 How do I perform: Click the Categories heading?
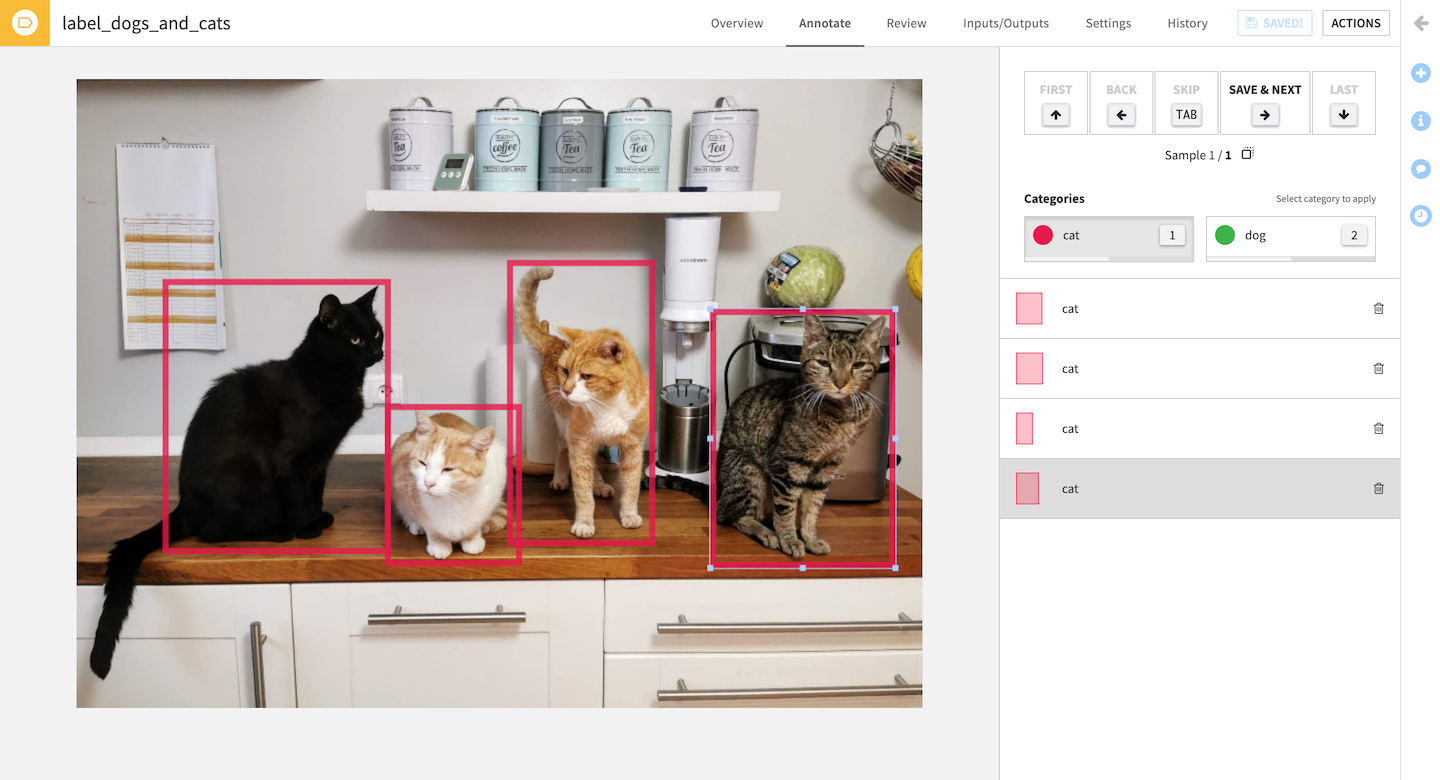pyautogui.click(x=1054, y=199)
